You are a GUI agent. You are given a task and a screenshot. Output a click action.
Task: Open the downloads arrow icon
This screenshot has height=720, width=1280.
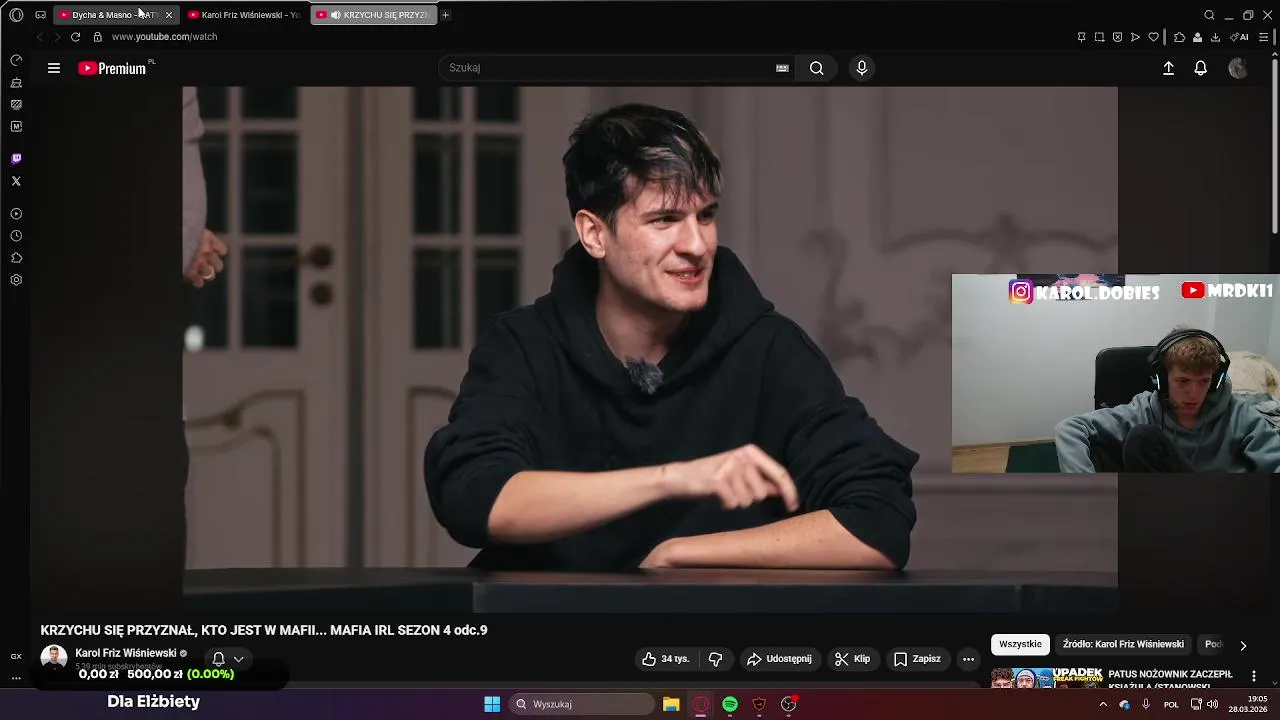click(x=1215, y=37)
